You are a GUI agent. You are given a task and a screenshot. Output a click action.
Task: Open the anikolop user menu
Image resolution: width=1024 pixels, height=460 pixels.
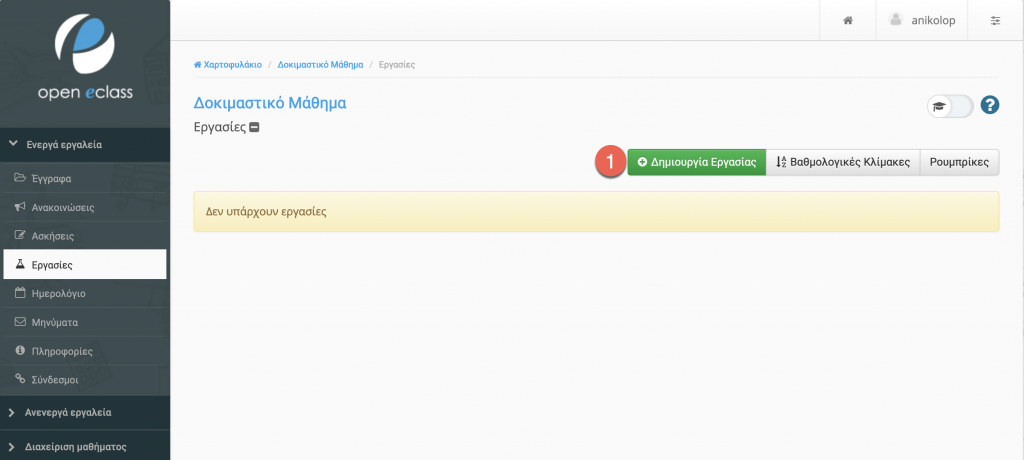[x=920, y=20]
